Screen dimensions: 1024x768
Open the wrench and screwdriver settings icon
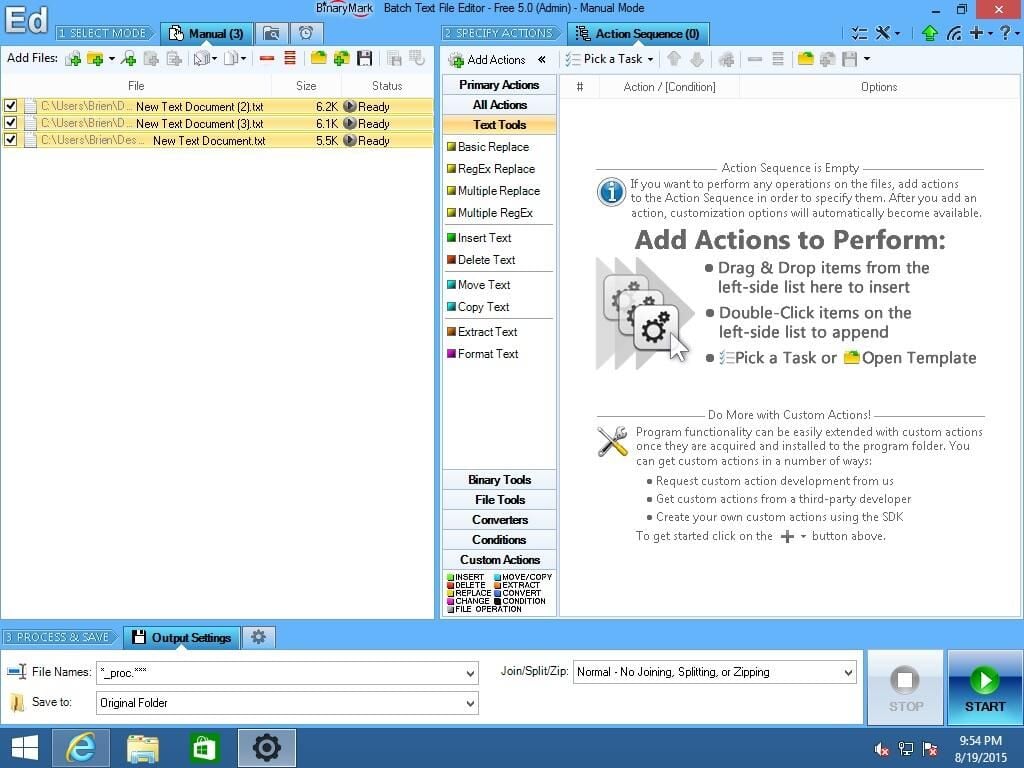pos(883,33)
